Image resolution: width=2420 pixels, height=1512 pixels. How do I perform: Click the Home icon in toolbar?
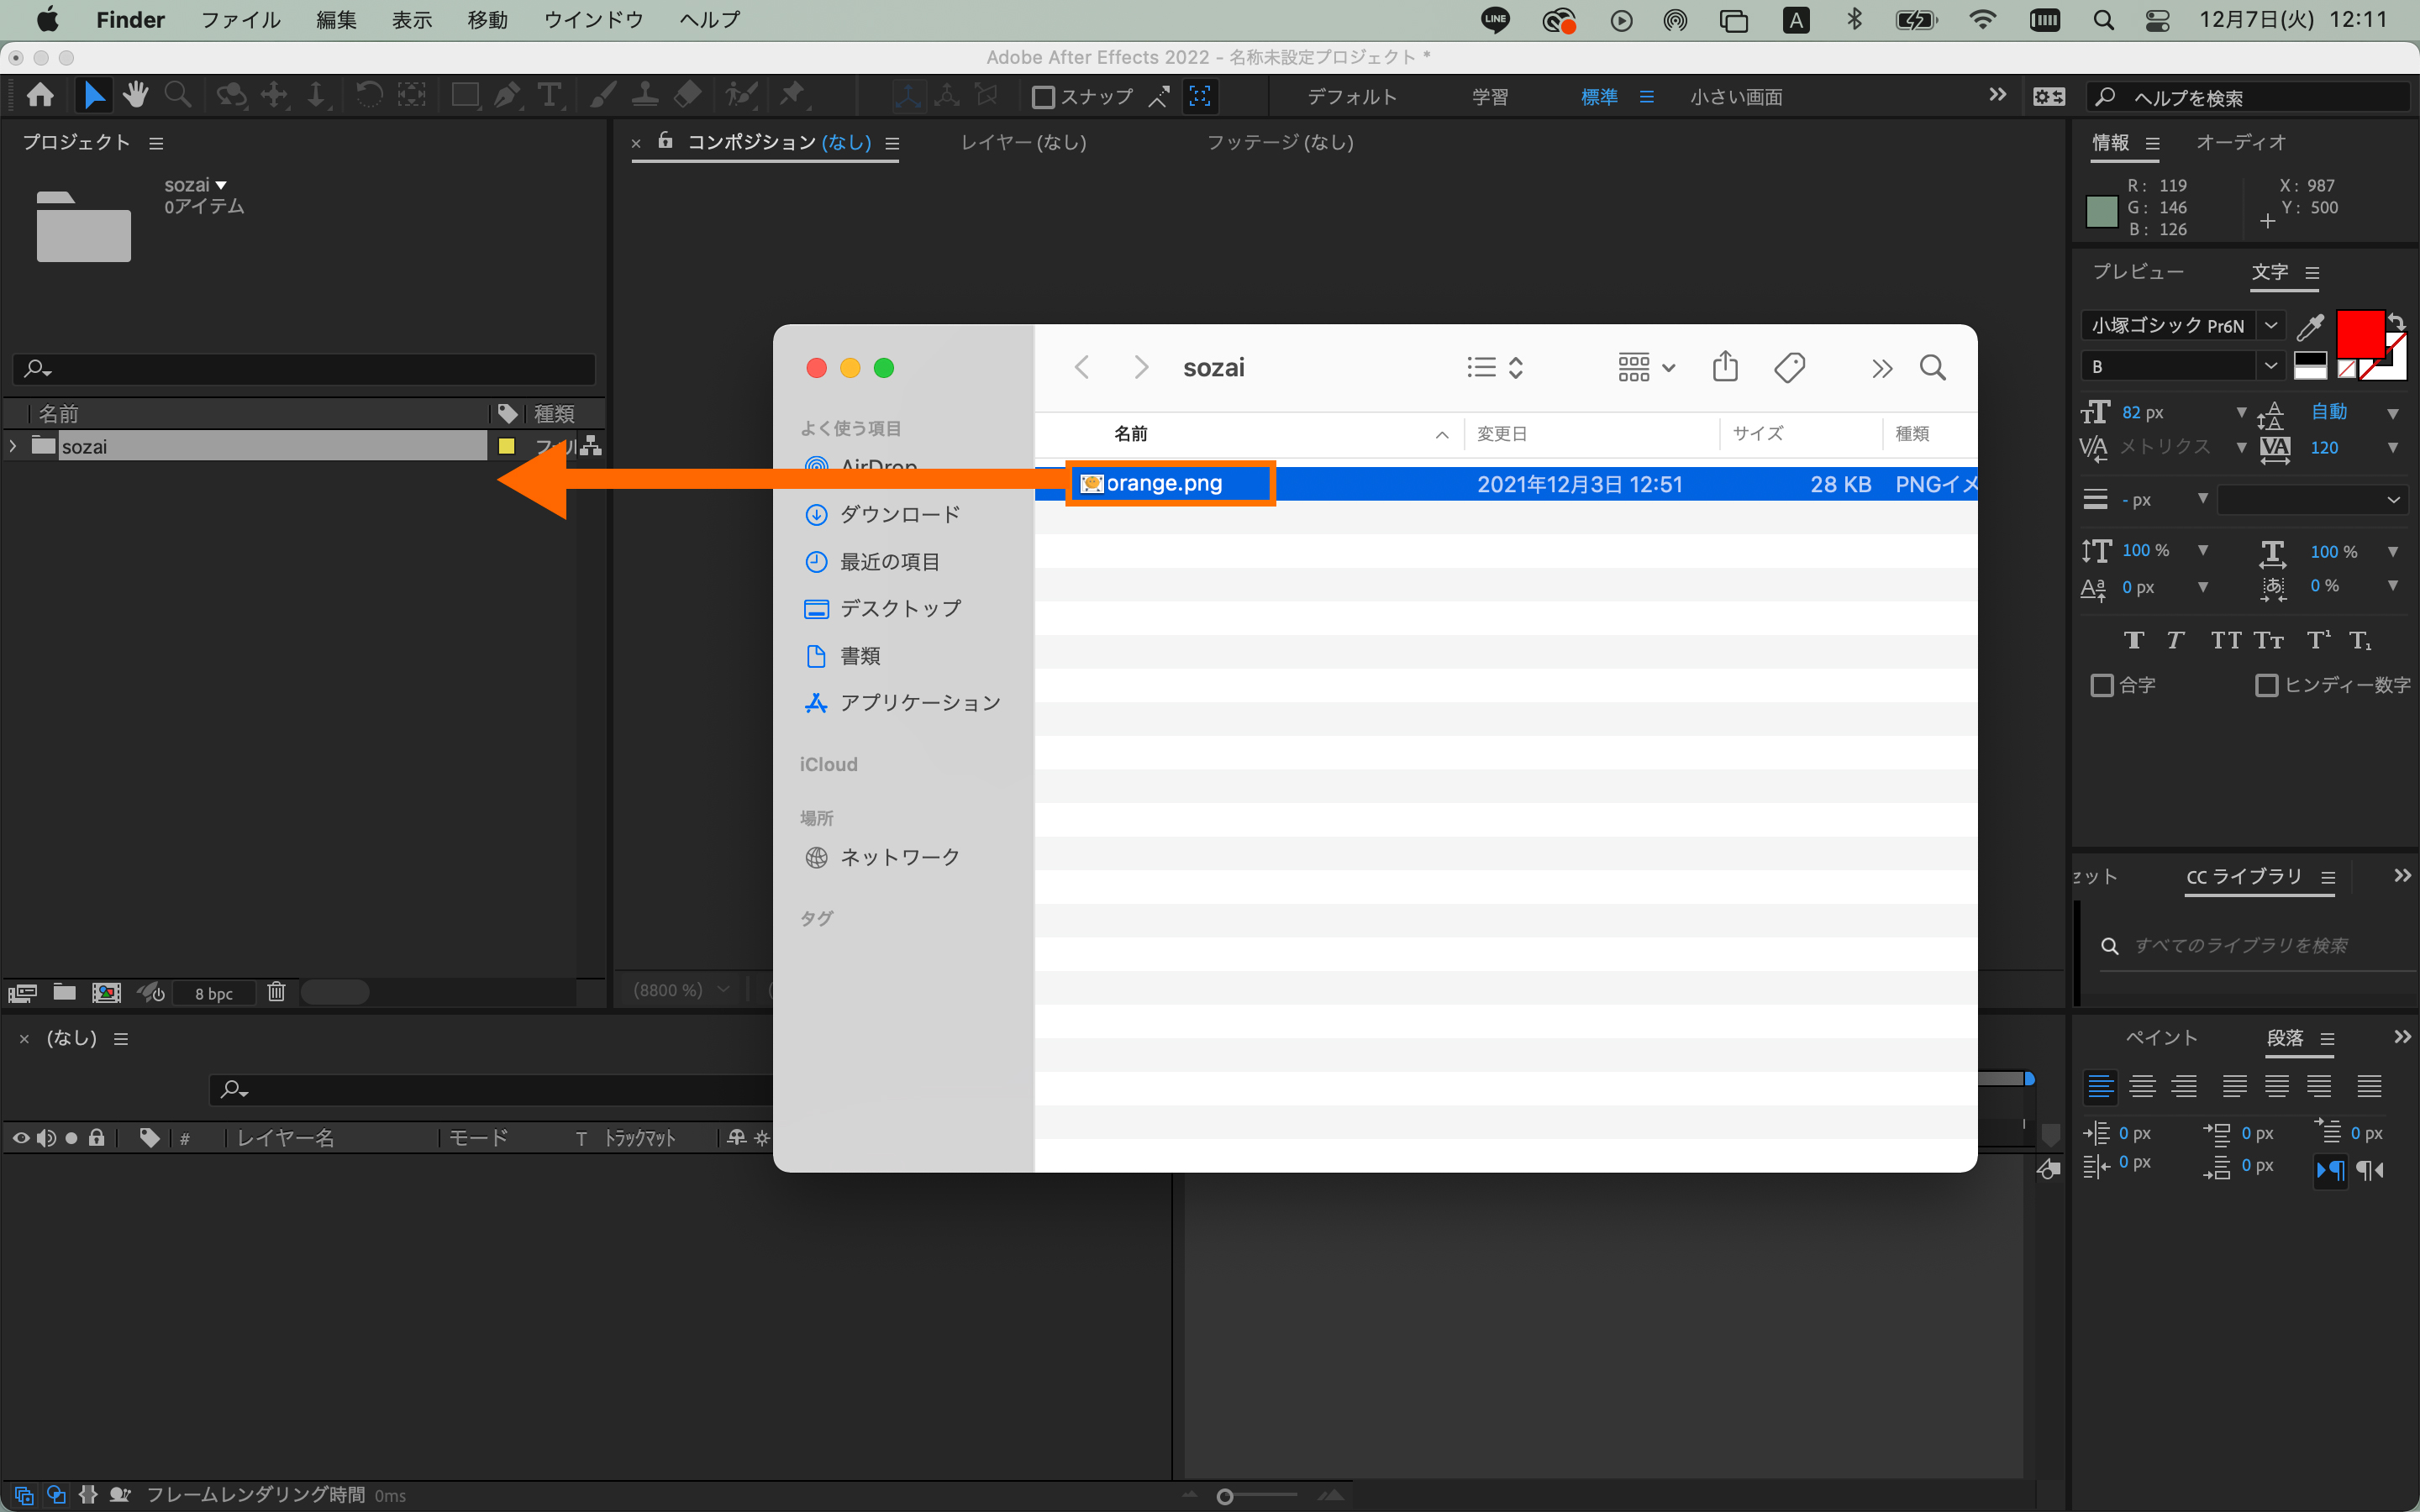[40, 96]
